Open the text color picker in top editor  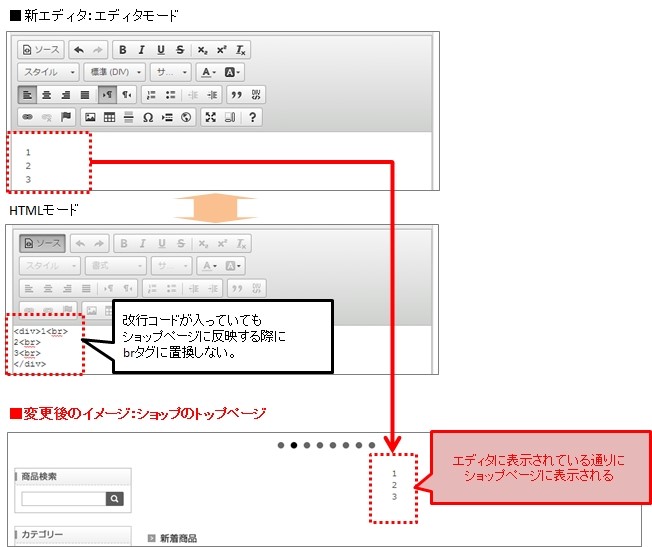point(207,72)
